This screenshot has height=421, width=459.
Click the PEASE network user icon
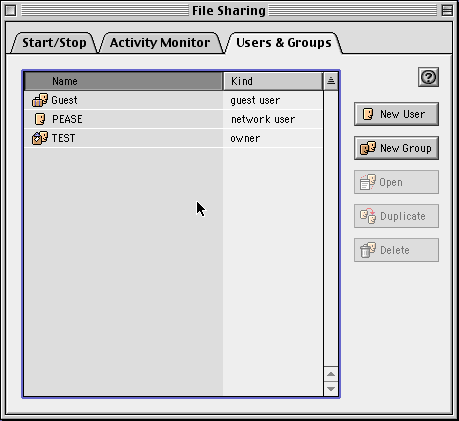point(40,119)
